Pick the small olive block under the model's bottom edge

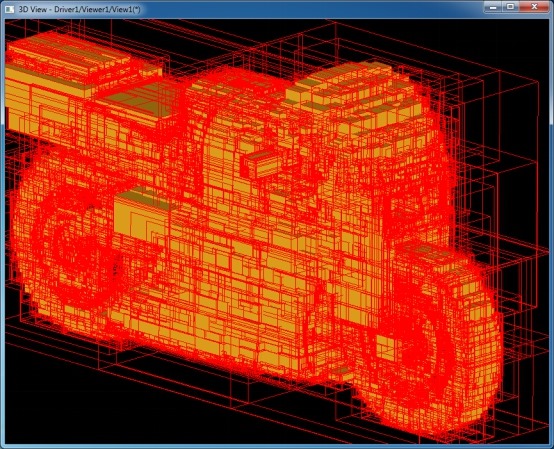341,370
